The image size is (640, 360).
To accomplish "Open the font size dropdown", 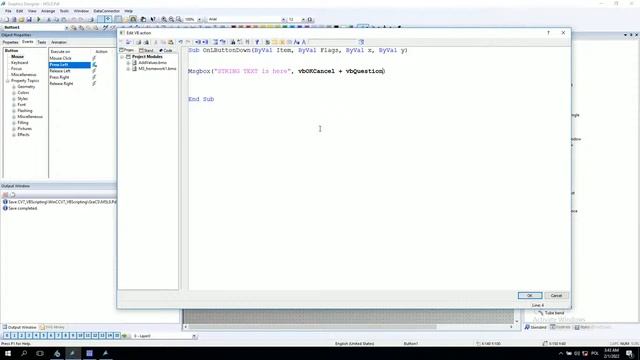I will click(303, 20).
